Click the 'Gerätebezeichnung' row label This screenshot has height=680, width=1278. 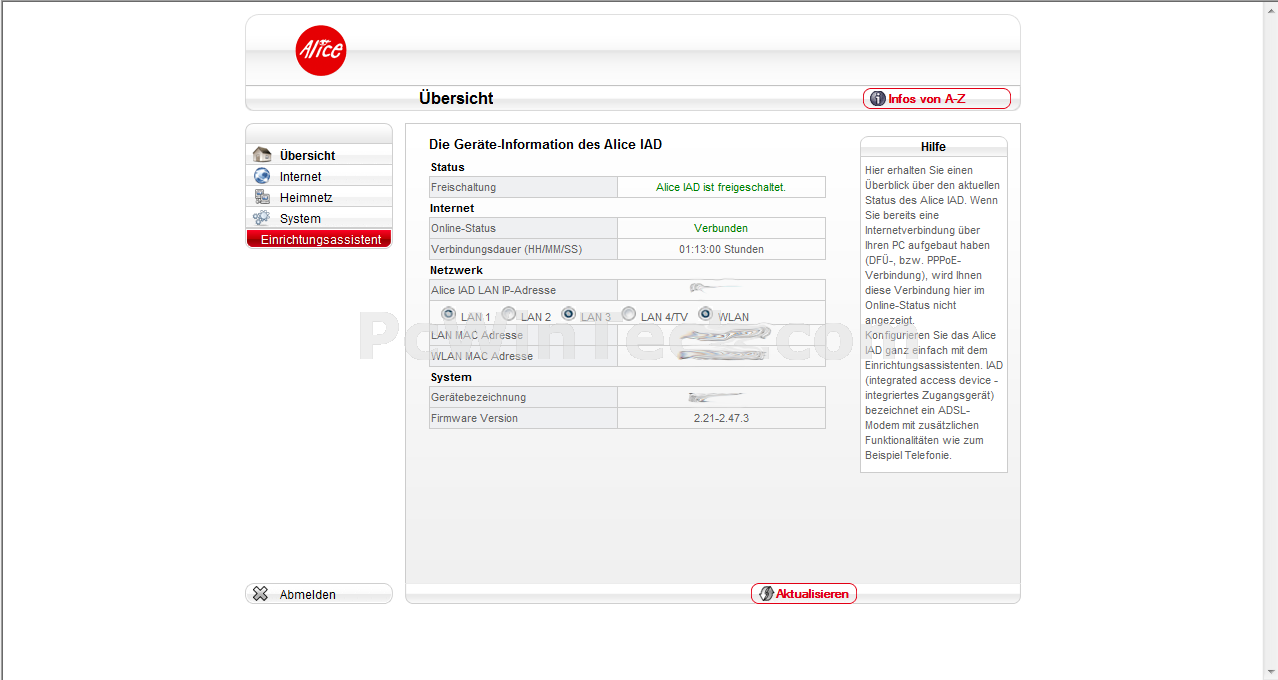pos(478,397)
